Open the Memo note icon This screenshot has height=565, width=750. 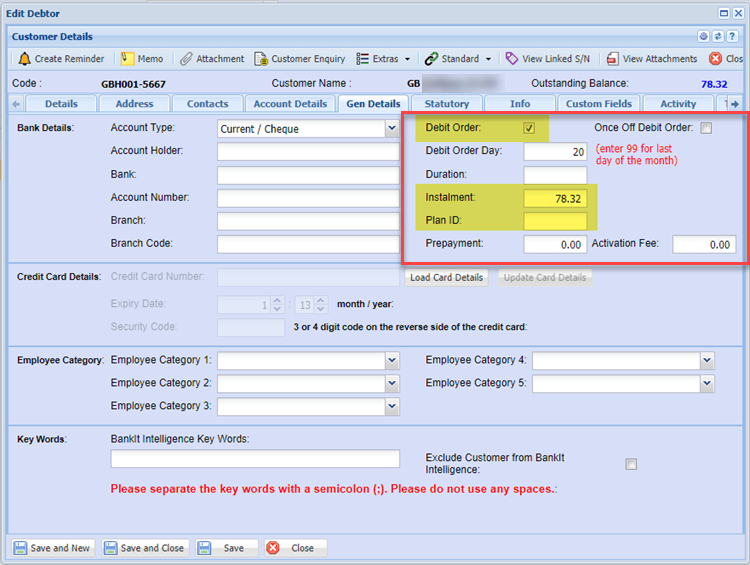(x=128, y=59)
